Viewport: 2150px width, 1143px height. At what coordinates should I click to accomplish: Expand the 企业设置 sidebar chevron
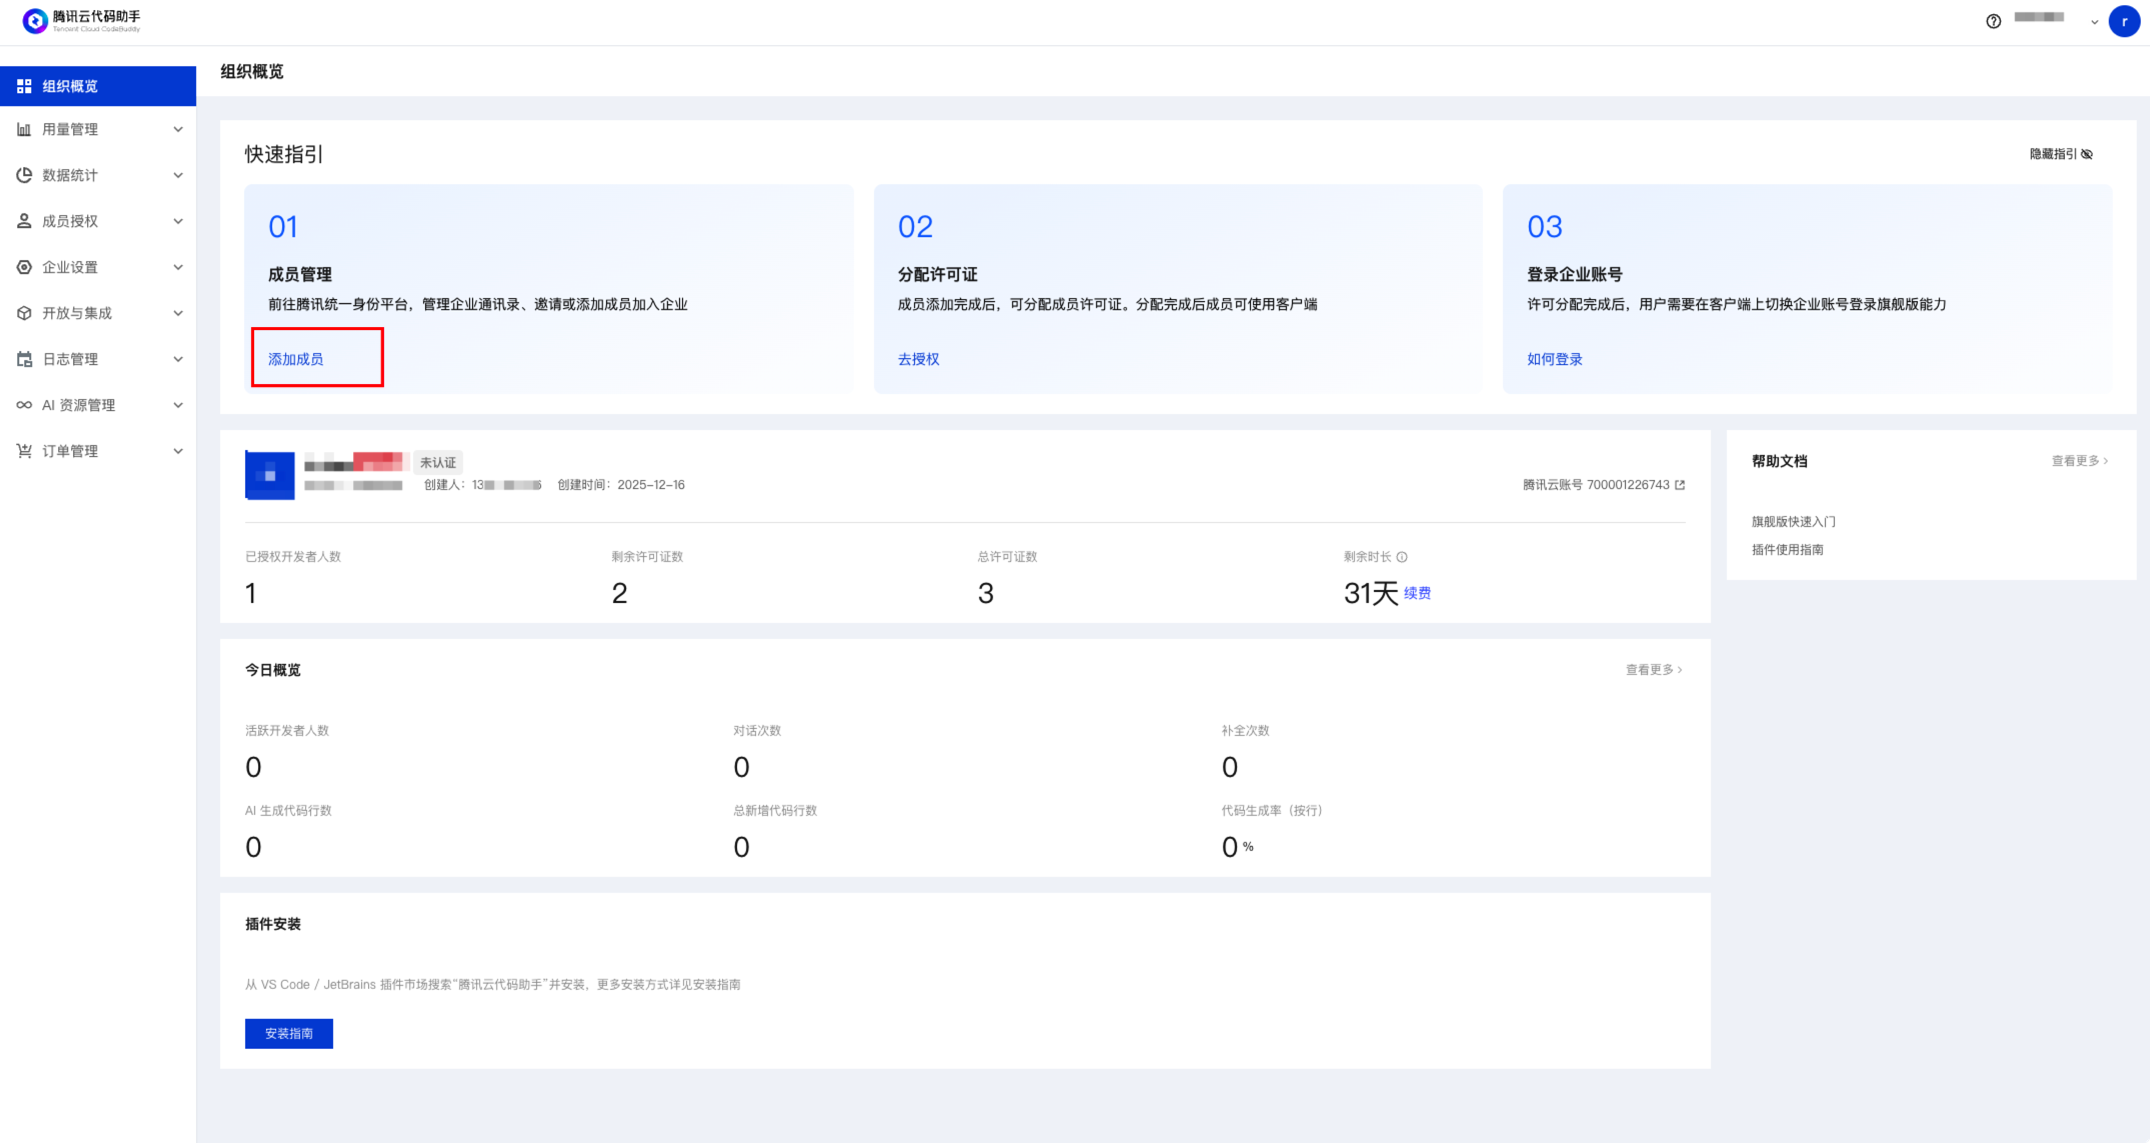[178, 267]
